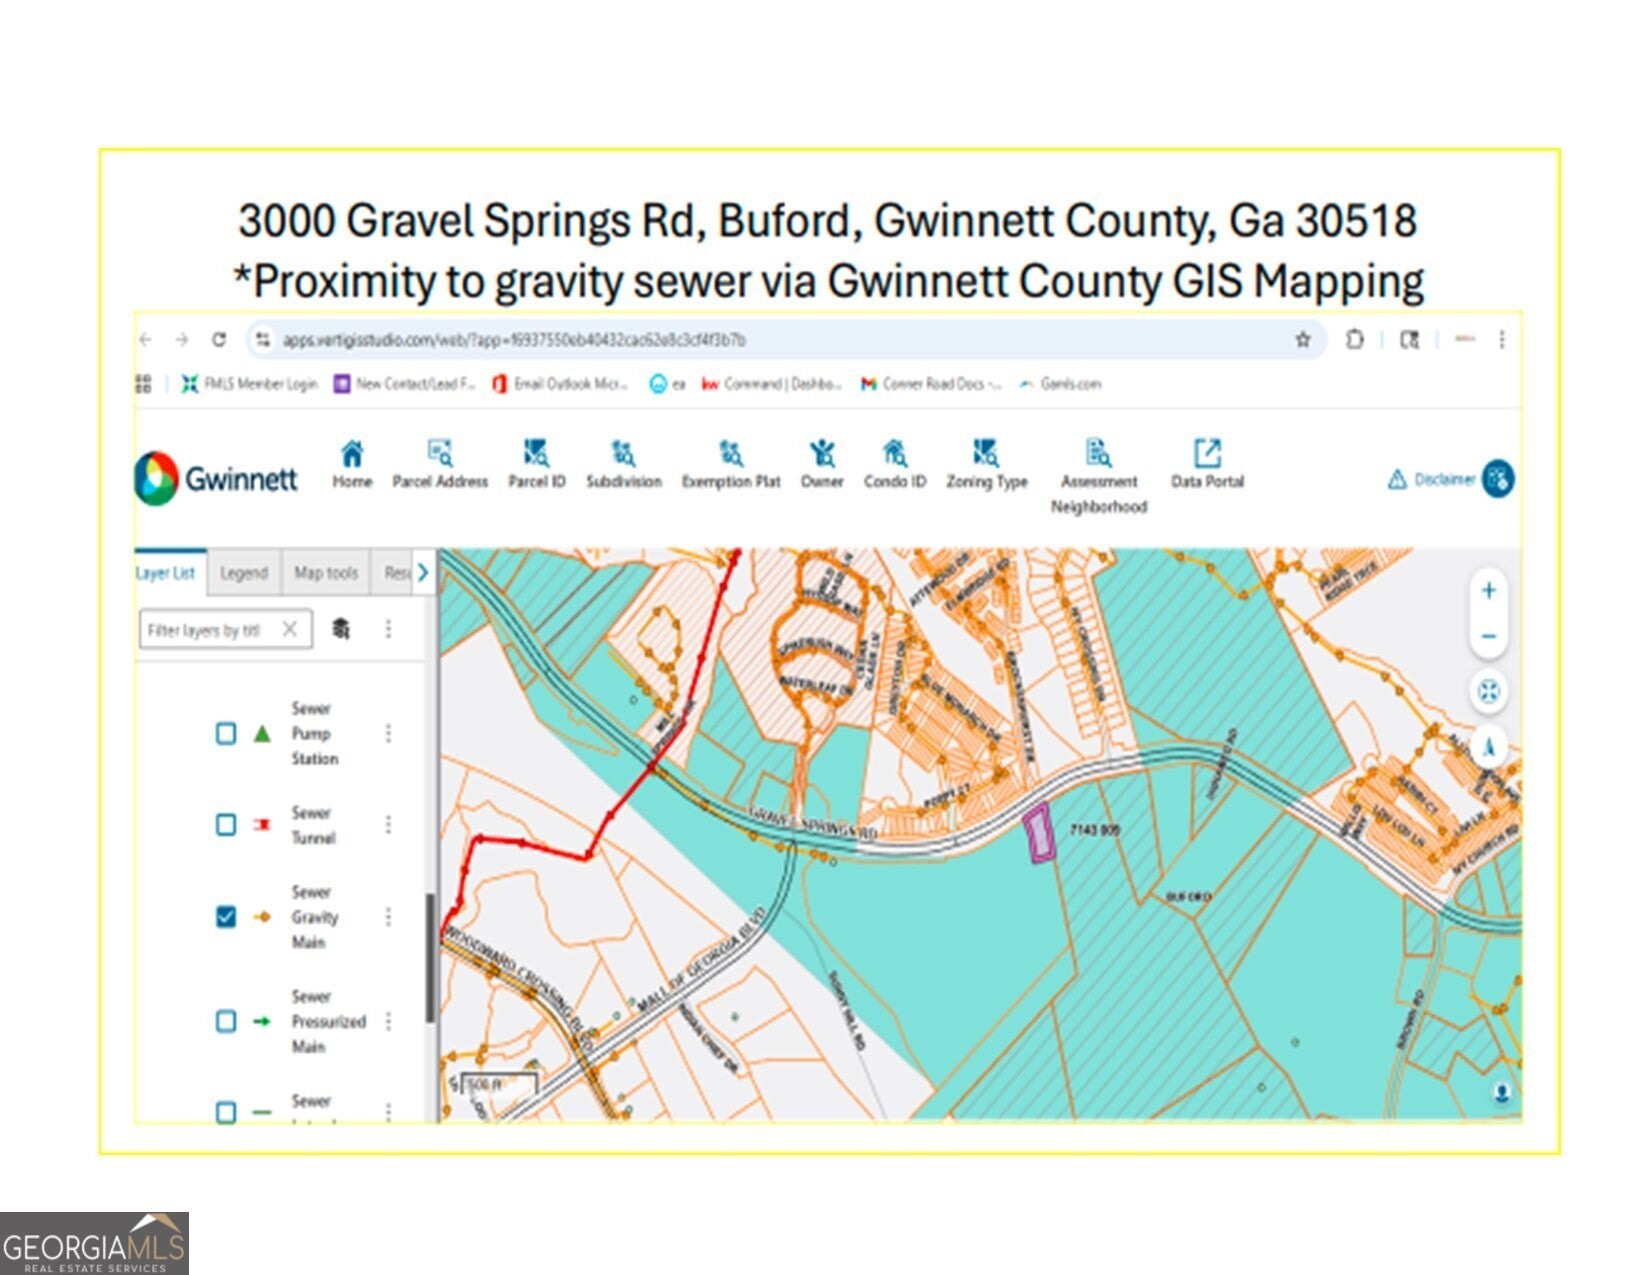
Task: Uncheck the Sewer Gravity Main layer
Action: [227, 917]
